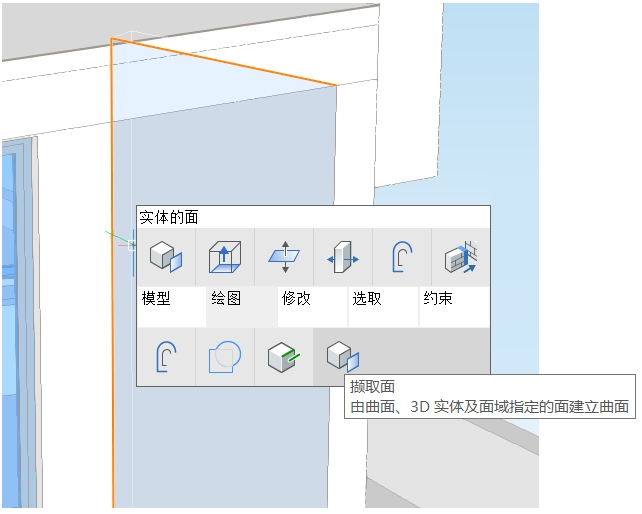Click the 实体的面 quad title bar

click(313, 217)
